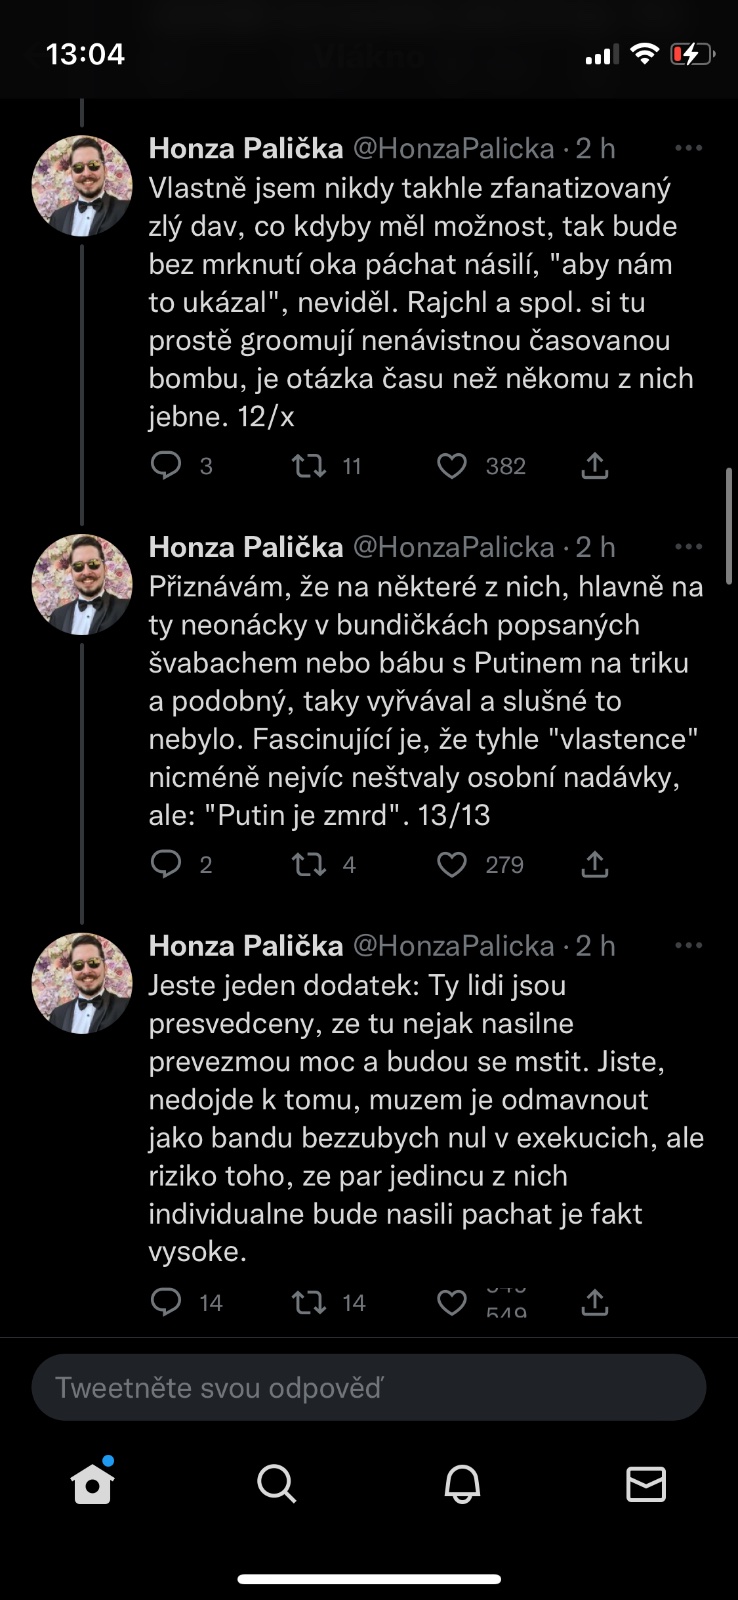Tap the 'Tweetněte svou odpověď' reply field
This screenshot has width=738, height=1600.
click(369, 1388)
